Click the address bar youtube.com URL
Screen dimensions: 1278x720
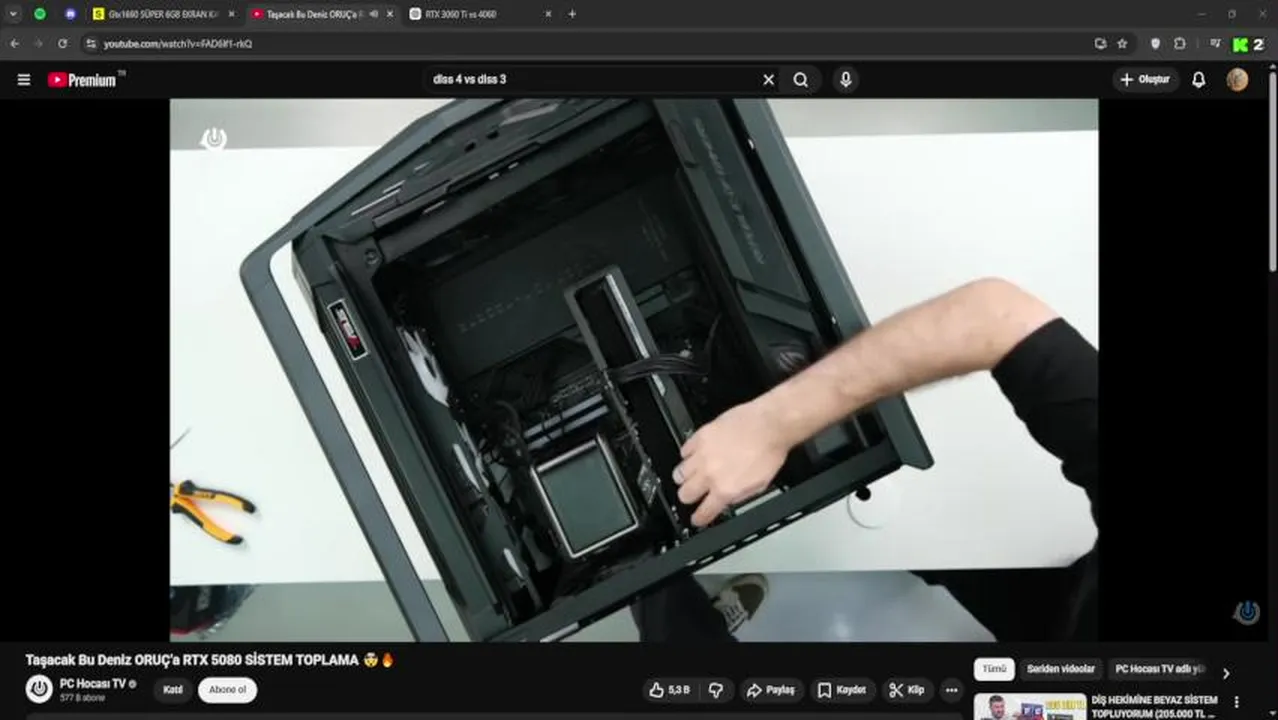[x=178, y=44]
